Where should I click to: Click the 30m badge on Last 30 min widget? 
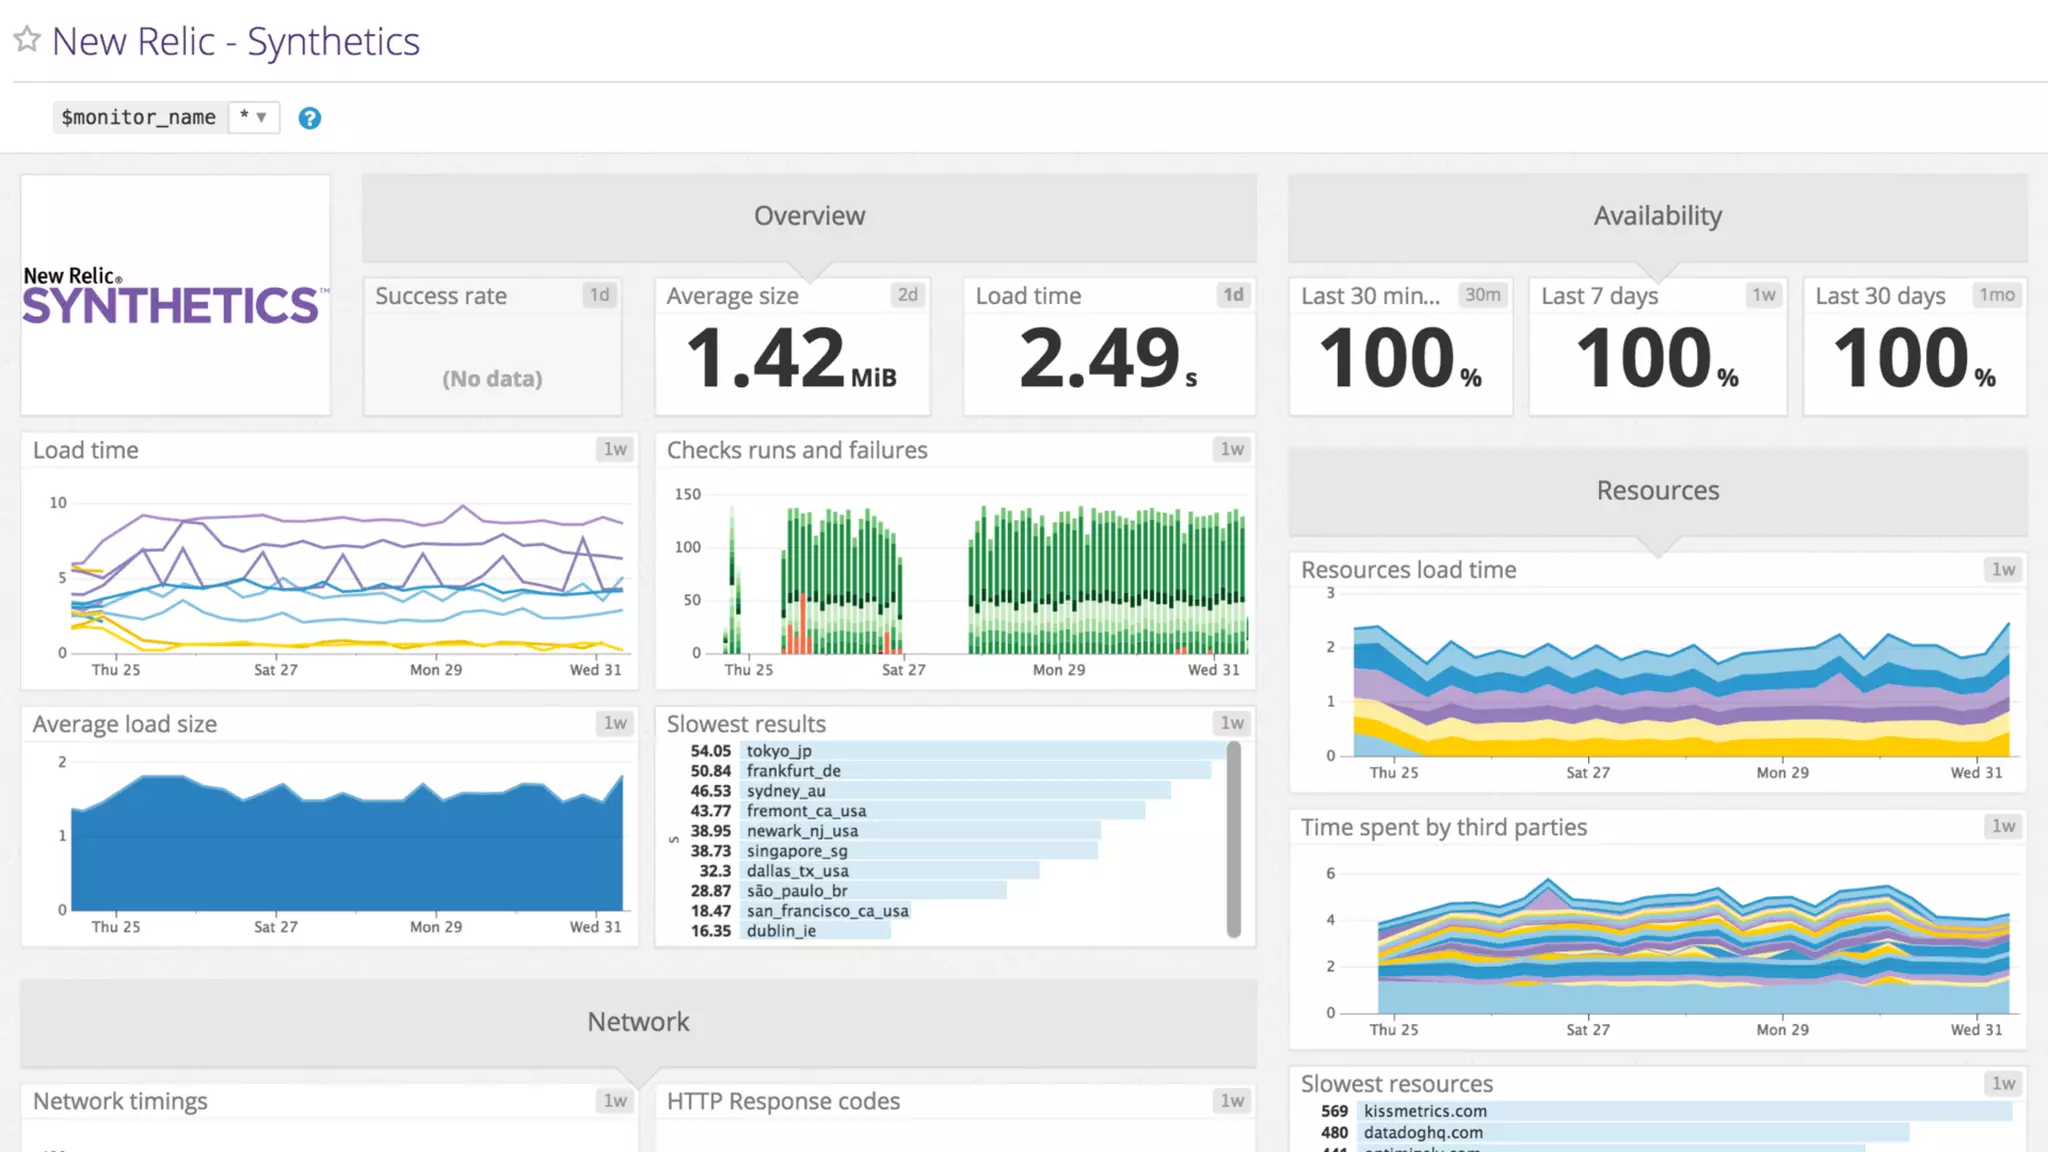[x=1482, y=295]
